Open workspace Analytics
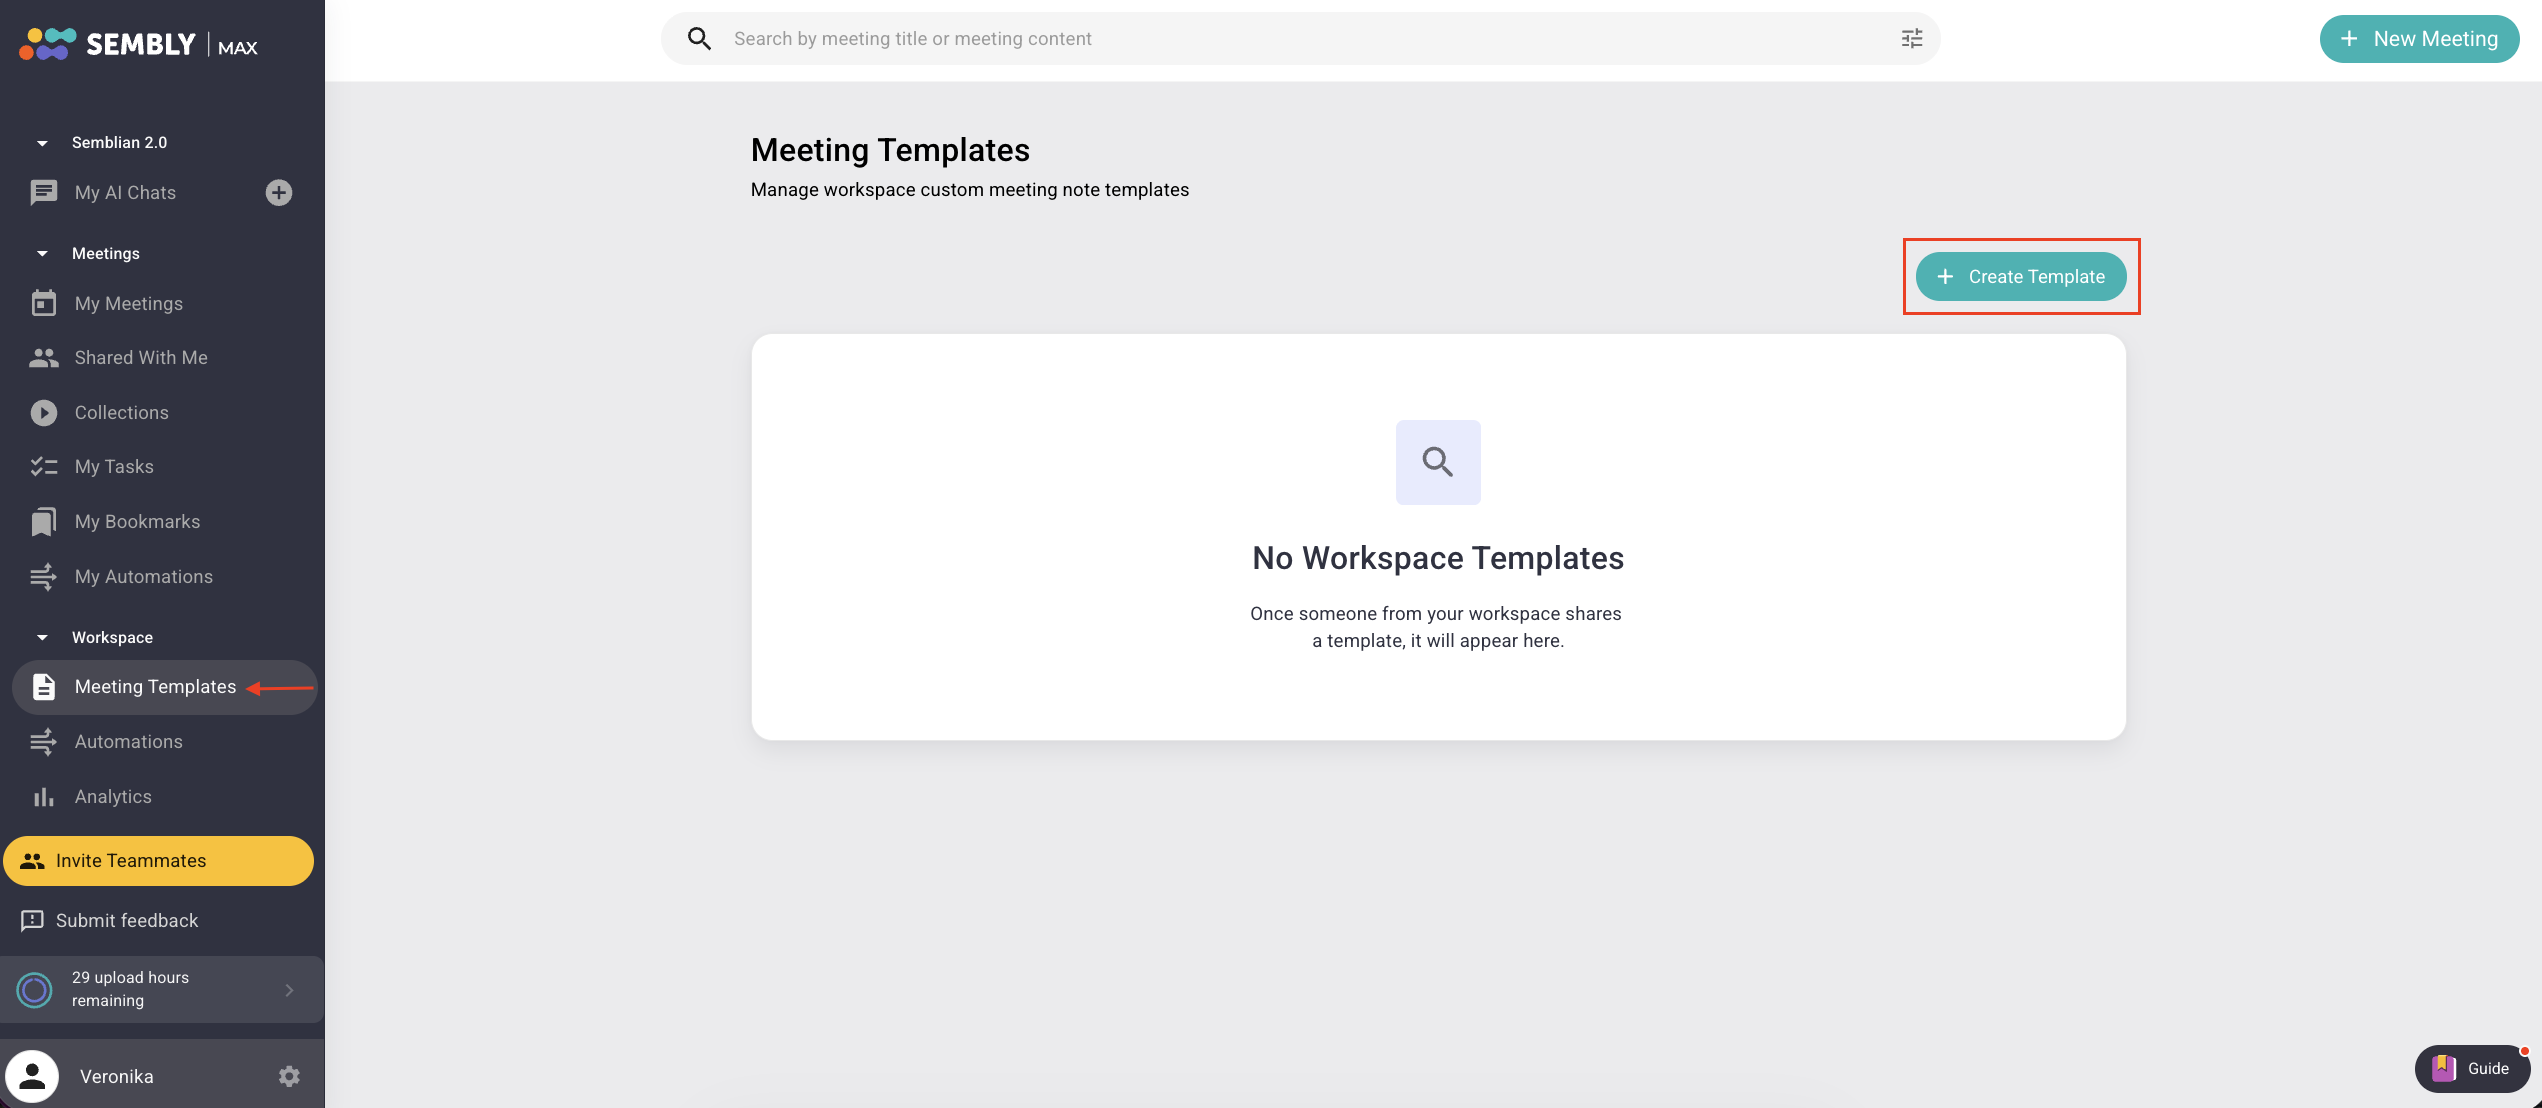Image resolution: width=2542 pixels, height=1108 pixels. [113, 797]
